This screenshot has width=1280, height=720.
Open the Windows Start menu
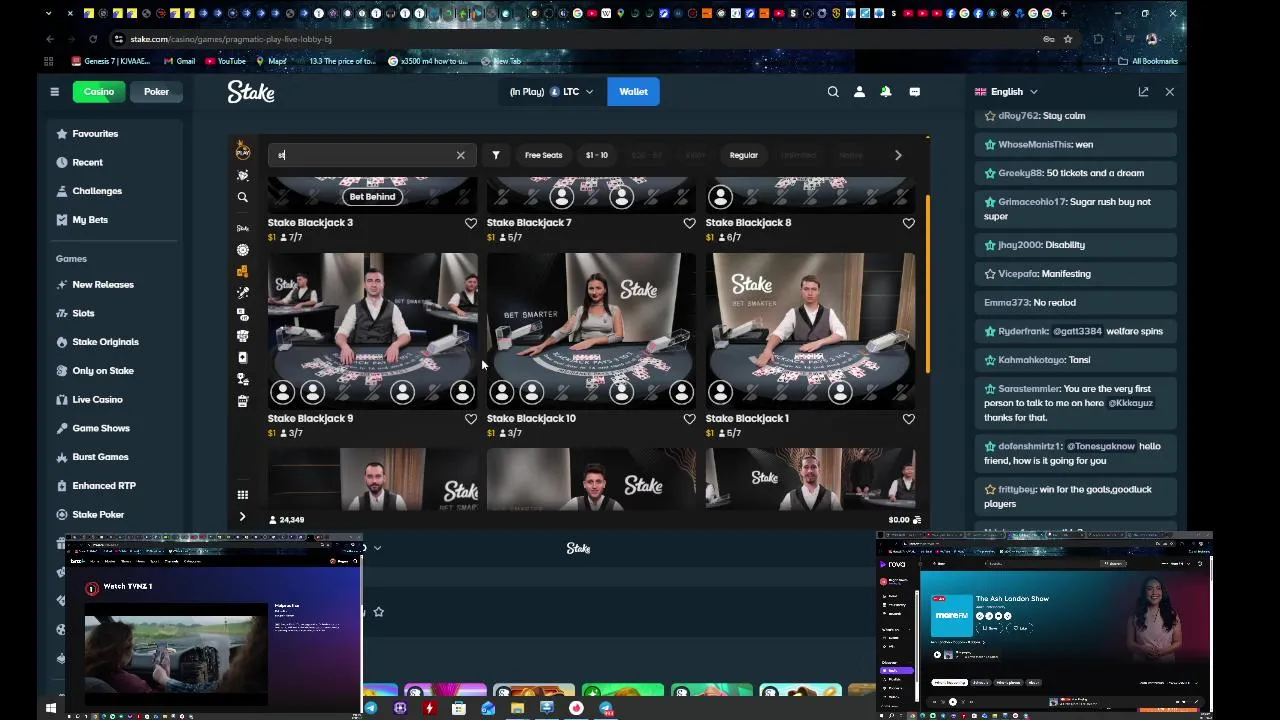[50, 708]
